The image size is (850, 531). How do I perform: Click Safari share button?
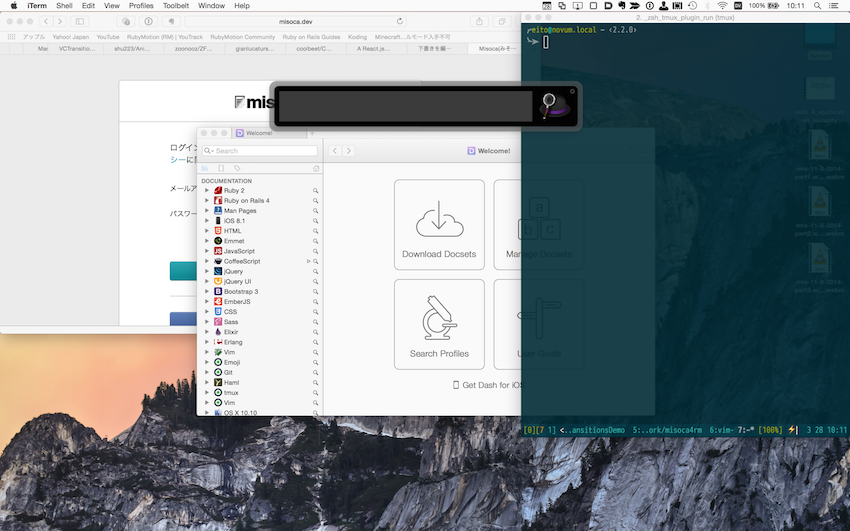pos(479,22)
